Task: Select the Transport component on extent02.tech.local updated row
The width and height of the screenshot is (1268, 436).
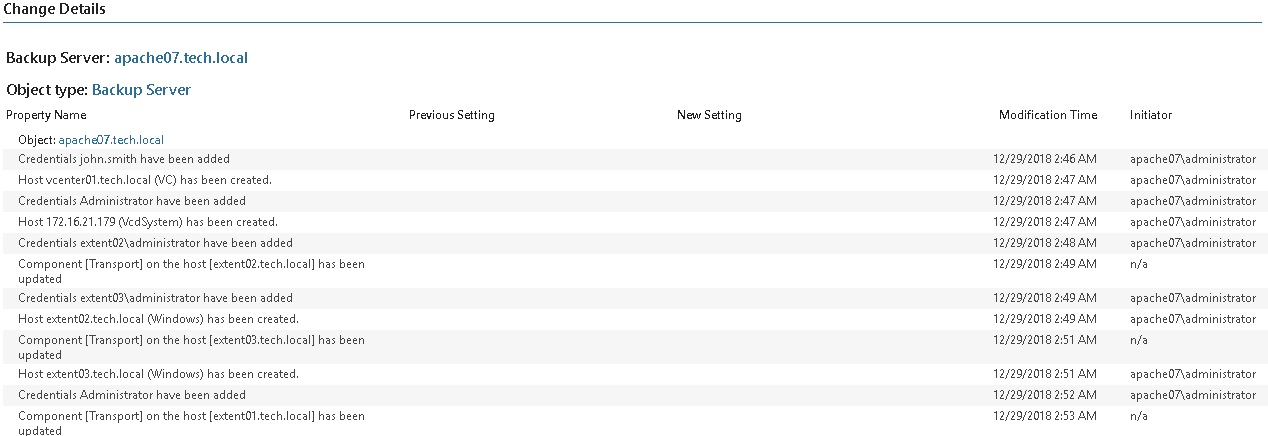Action: pos(634,271)
